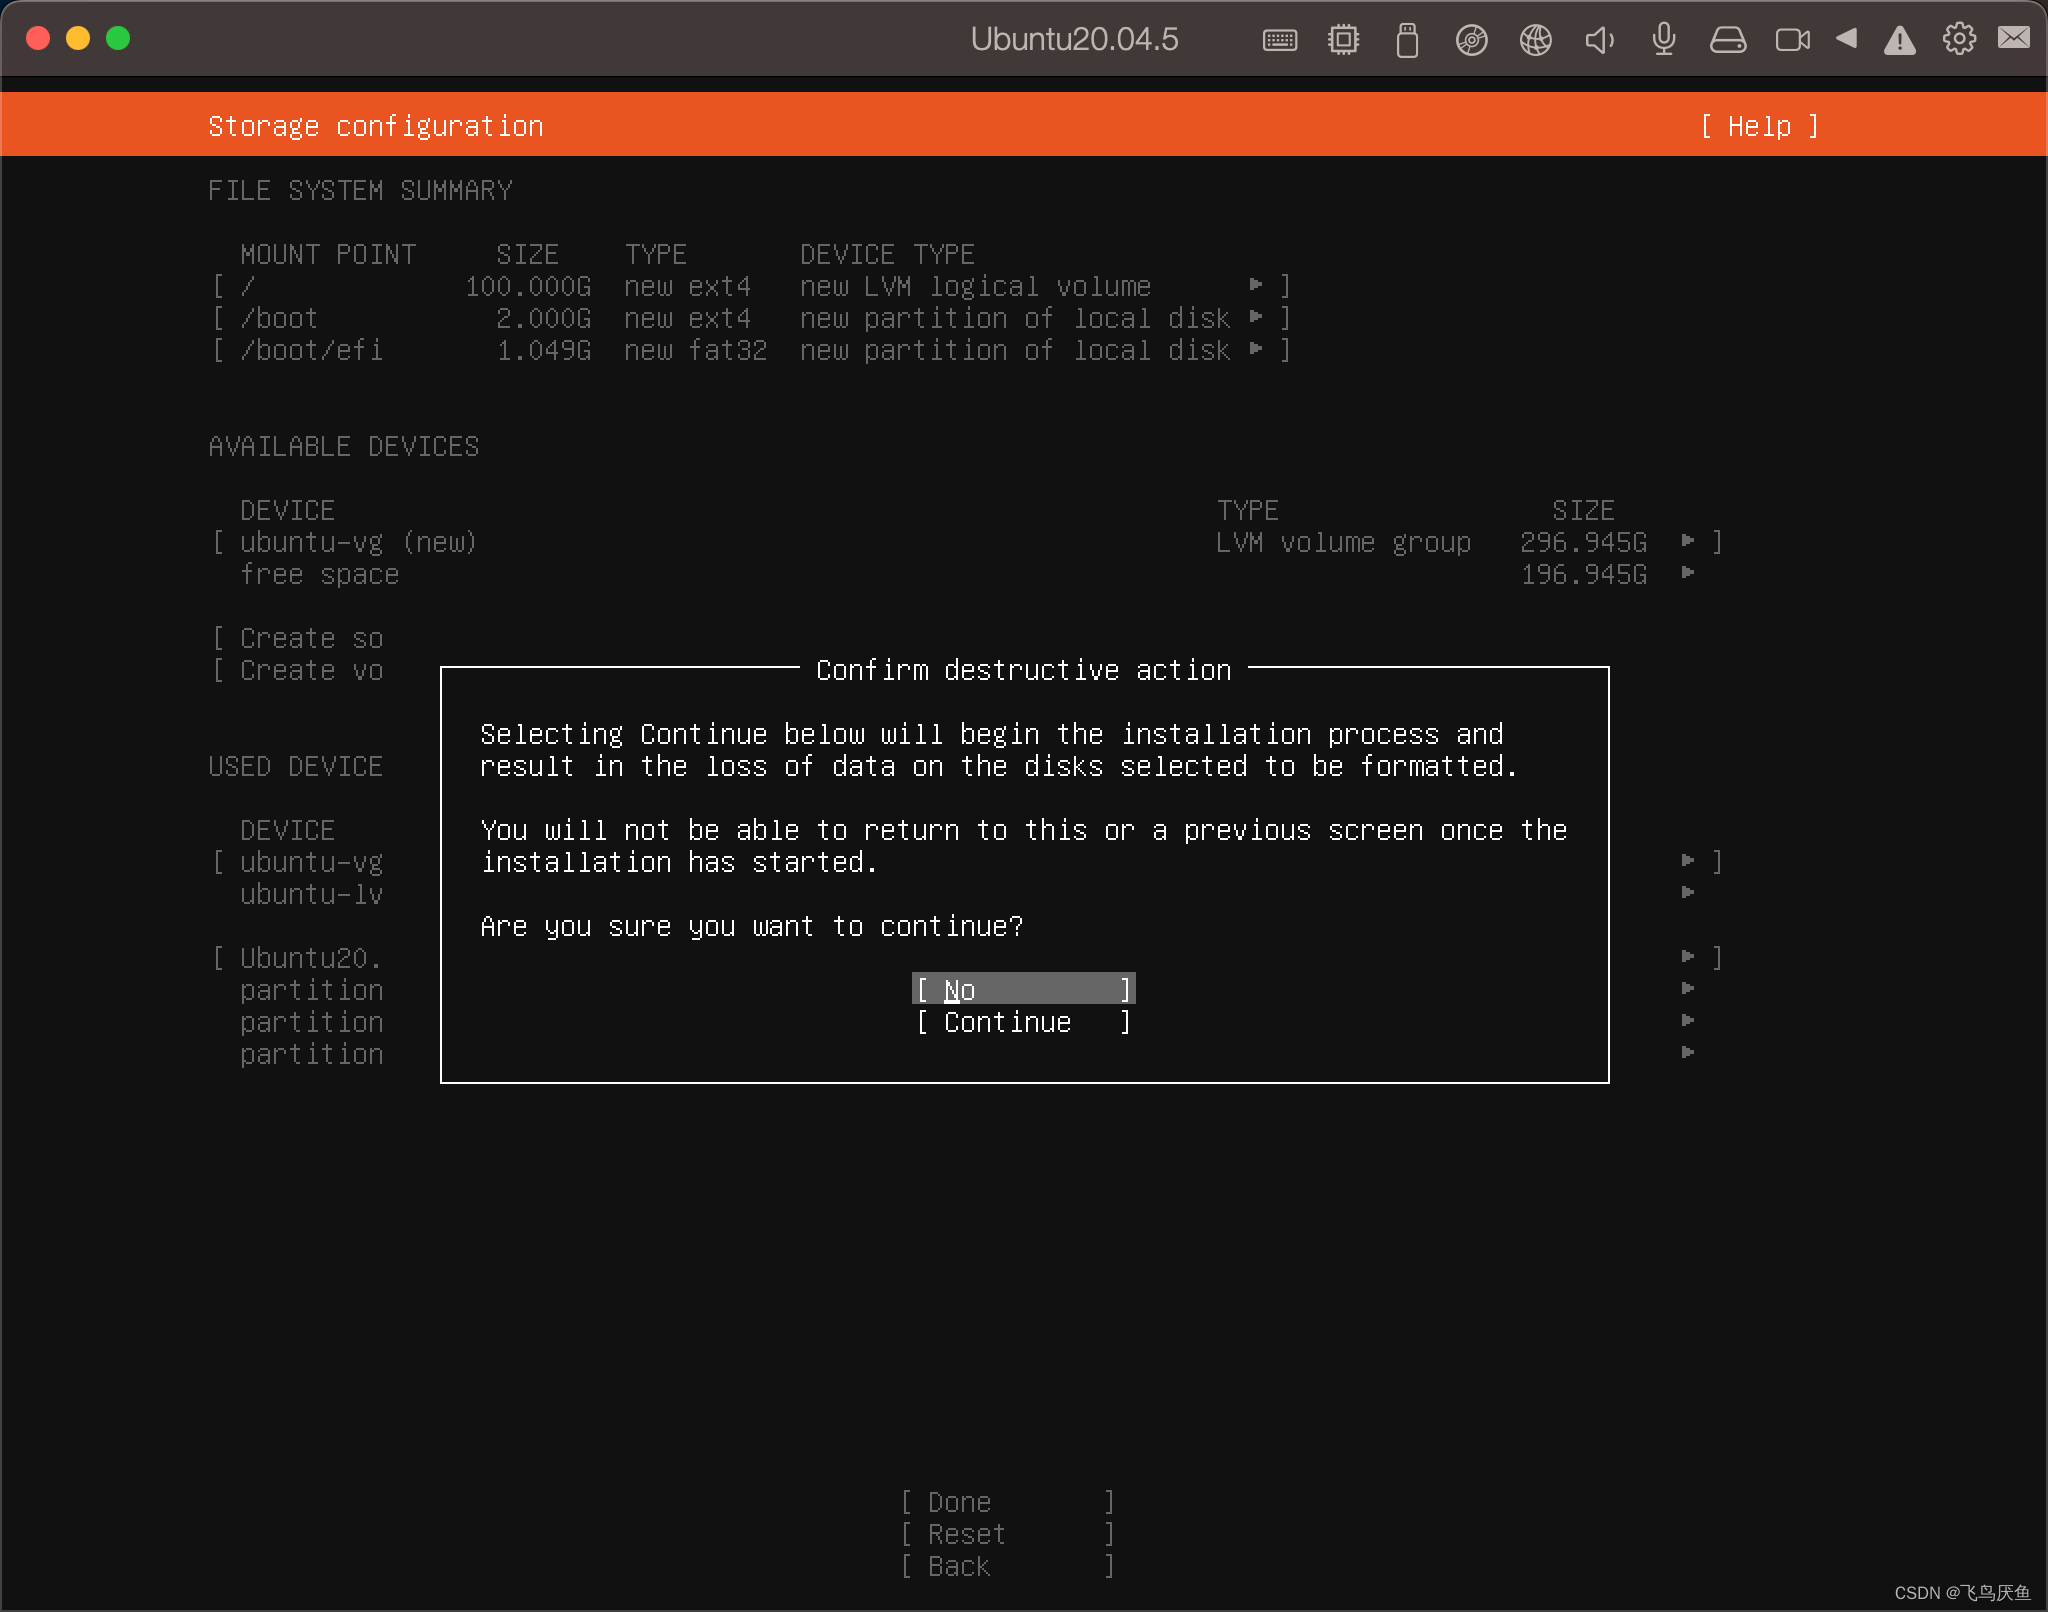Click the USB device icon
Viewport: 2048px width, 1612px height.
click(x=1407, y=40)
